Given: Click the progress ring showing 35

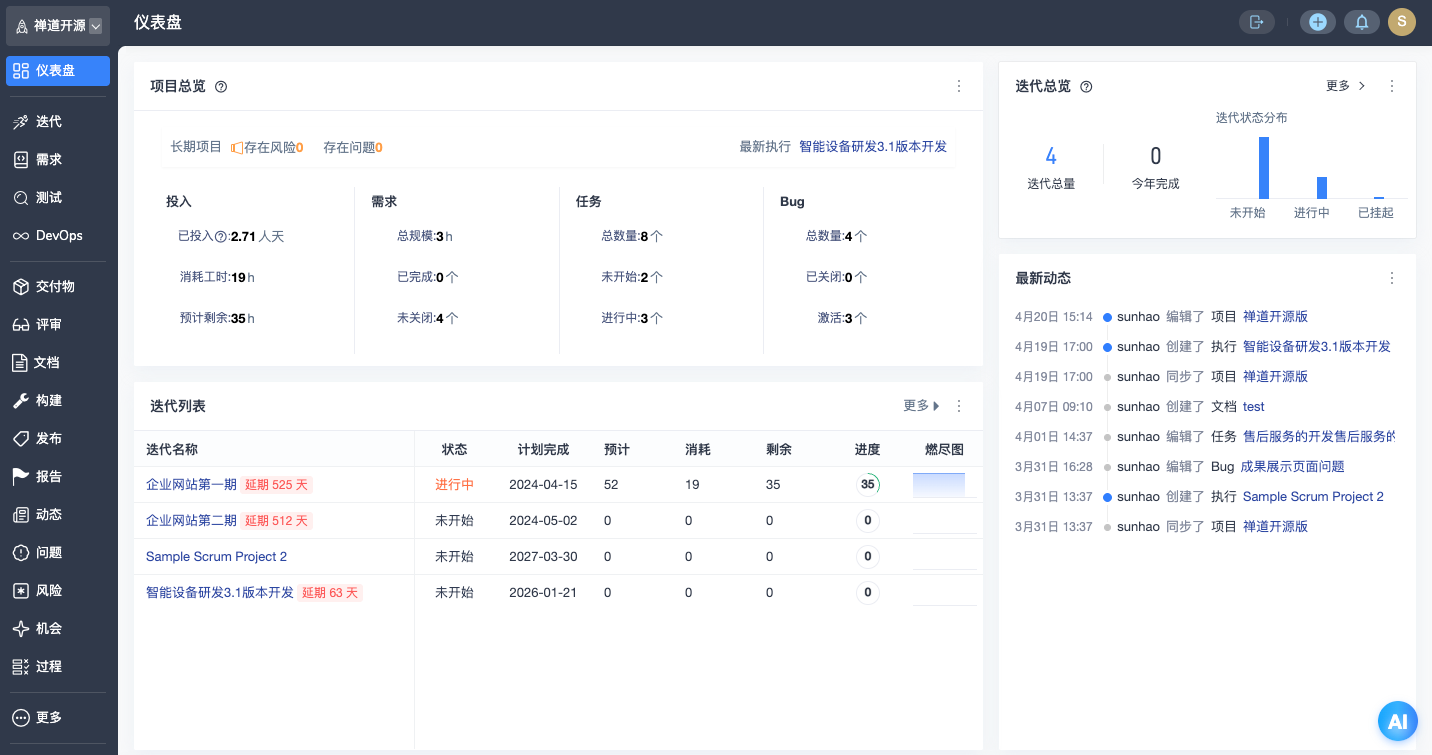Looking at the screenshot, I should [x=867, y=485].
